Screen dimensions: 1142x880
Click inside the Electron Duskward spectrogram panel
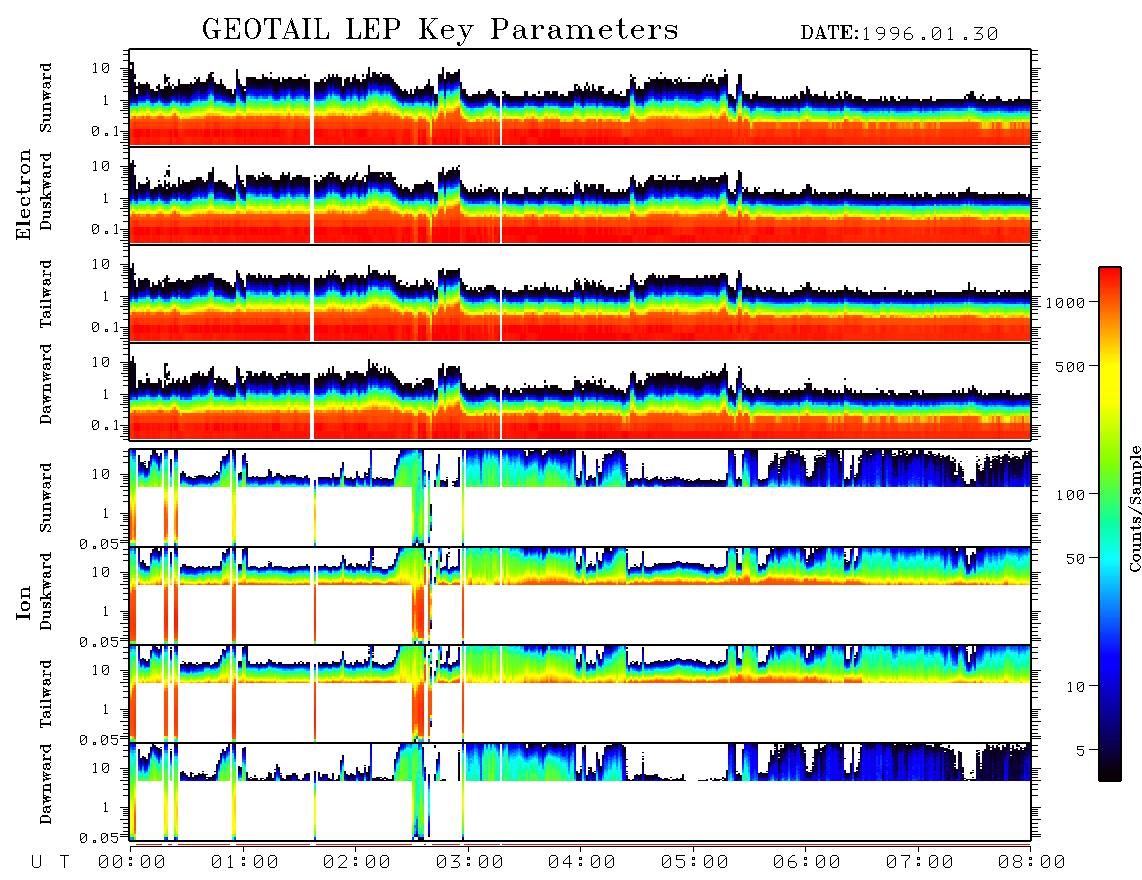coord(580,195)
